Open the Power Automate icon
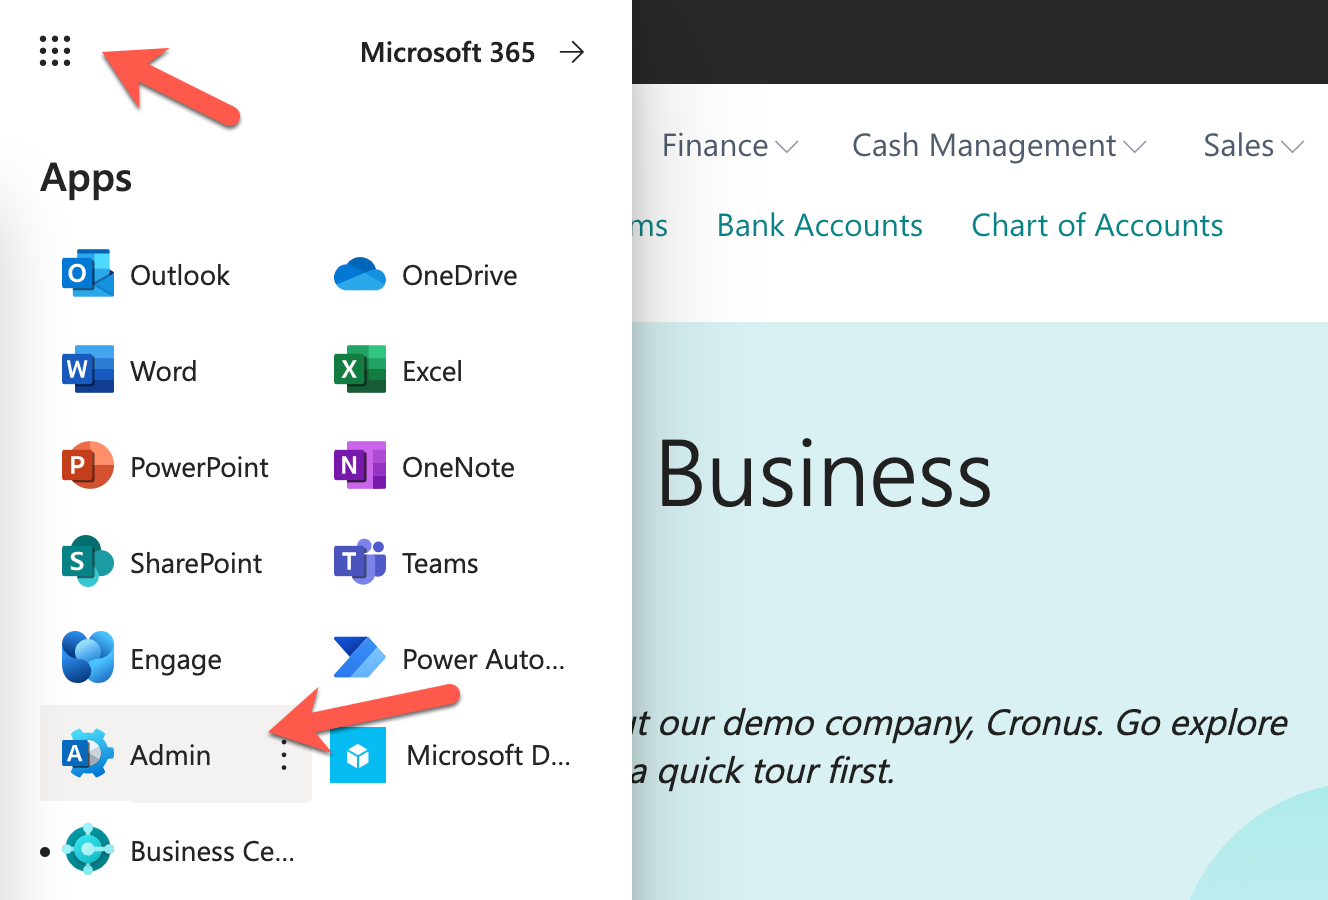This screenshot has height=900, width=1328. [360, 659]
